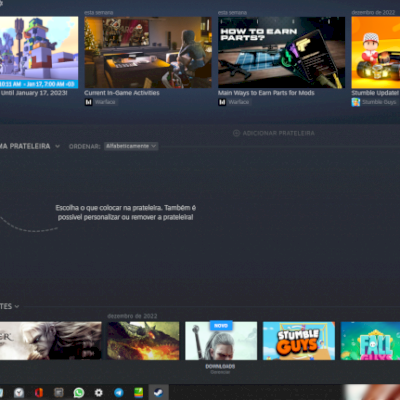The width and height of the screenshot is (400, 400).
Task: Open Downloads Gerenciar at the bottom
Action: [x=220, y=369]
